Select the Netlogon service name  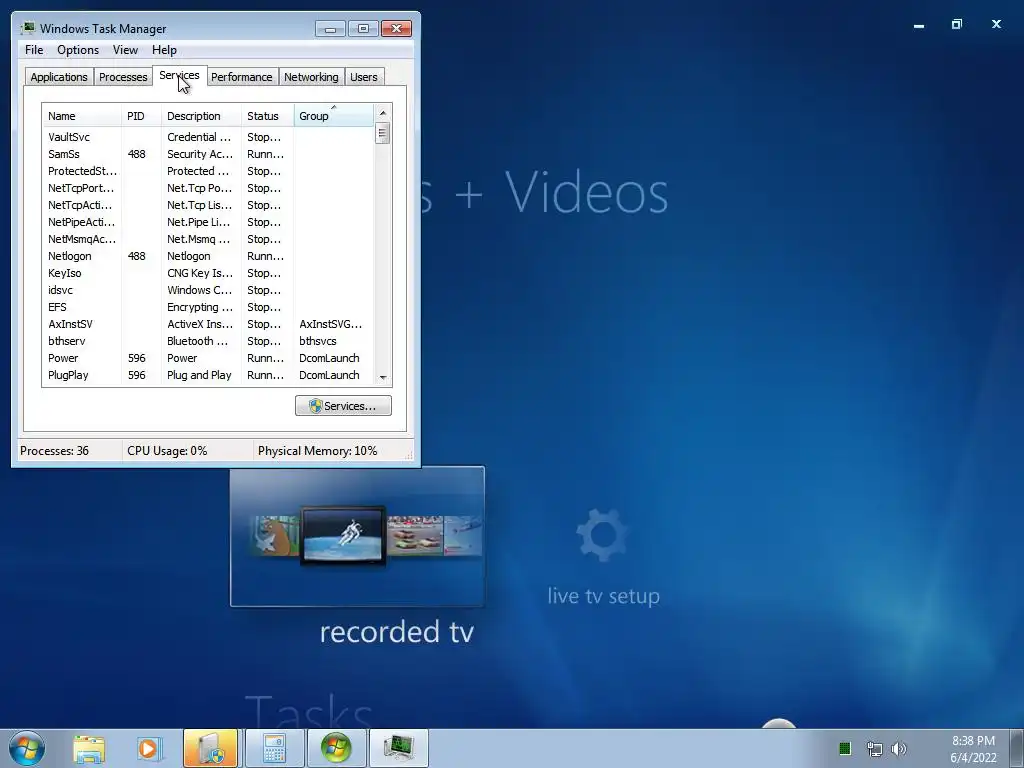click(69, 256)
